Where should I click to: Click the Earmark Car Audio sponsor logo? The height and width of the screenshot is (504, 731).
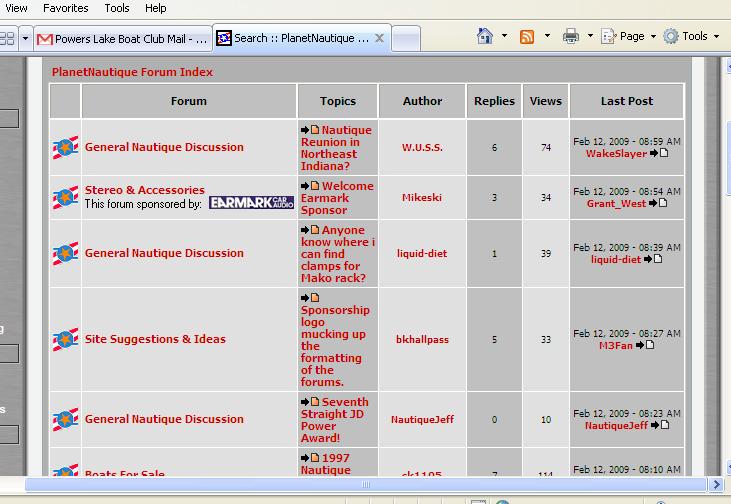252,202
